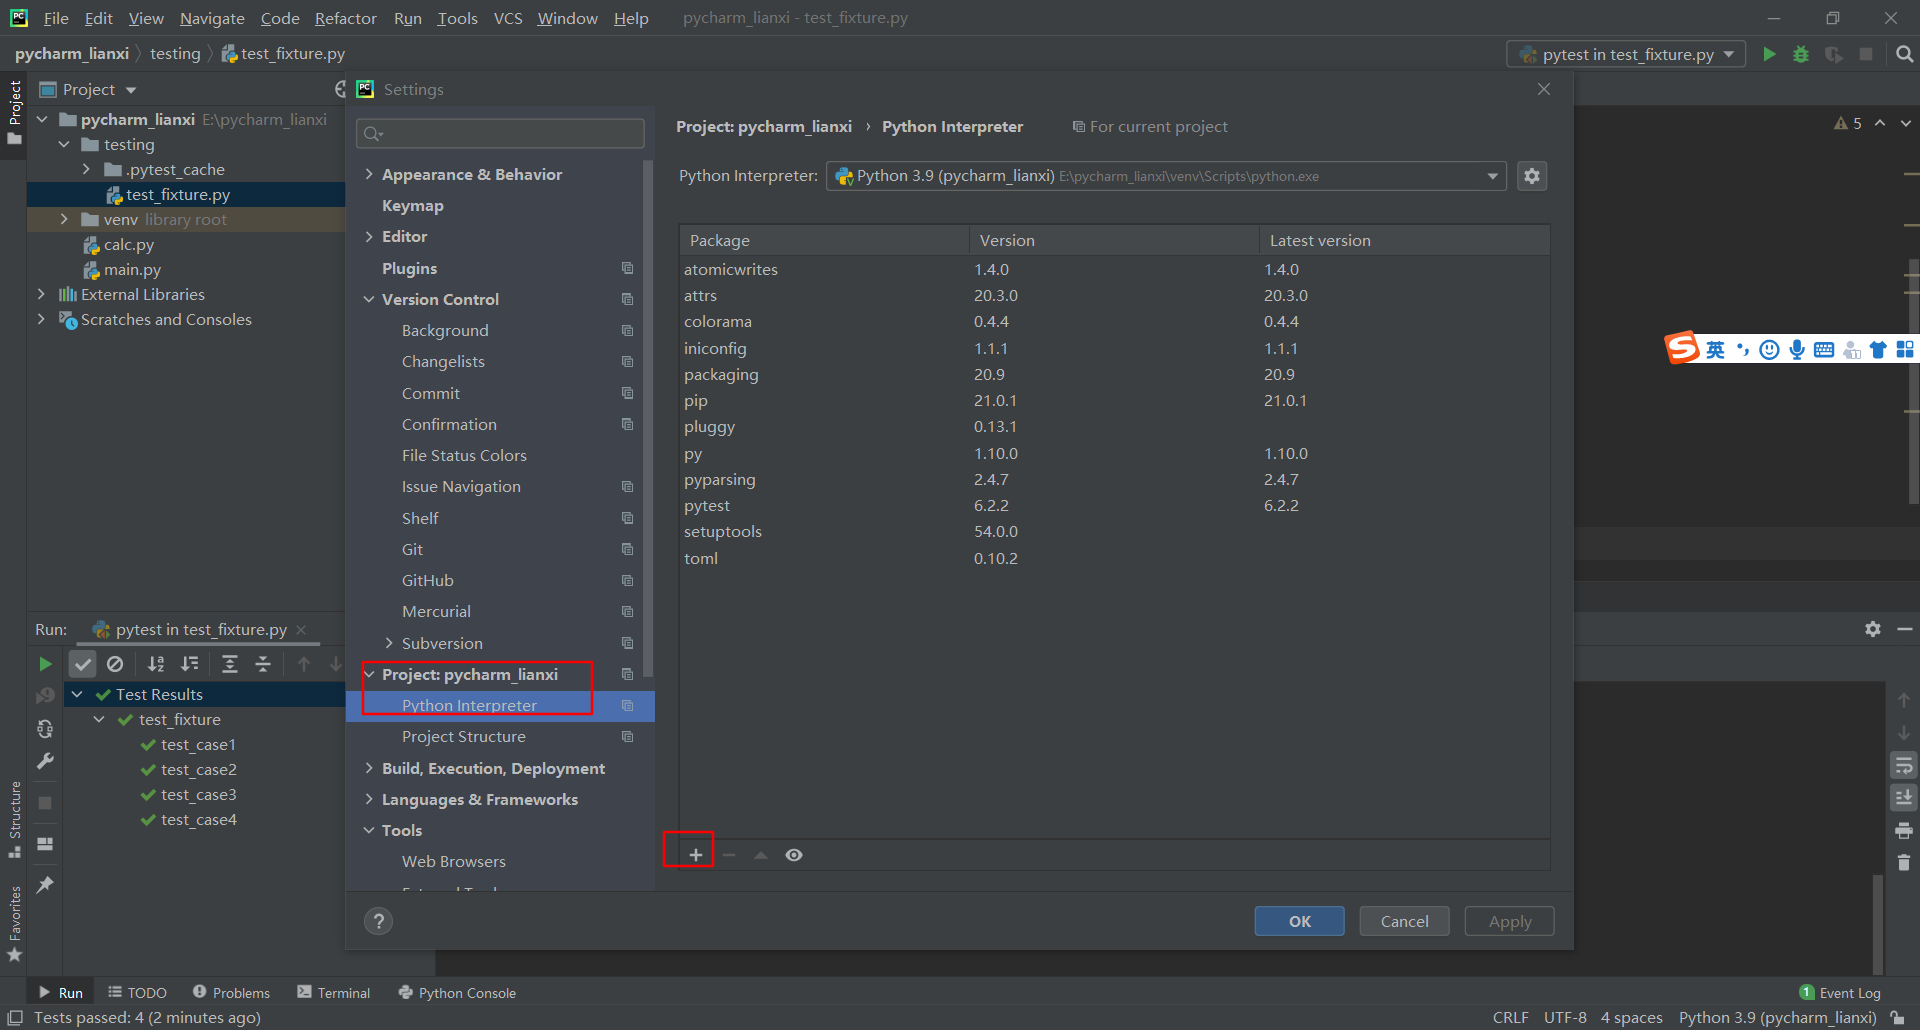Open the File menu
The width and height of the screenshot is (1920, 1030).
pos(56,18)
